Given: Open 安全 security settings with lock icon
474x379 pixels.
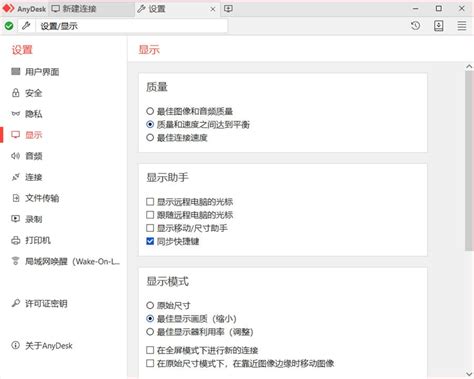Looking at the screenshot, I should point(27,93).
